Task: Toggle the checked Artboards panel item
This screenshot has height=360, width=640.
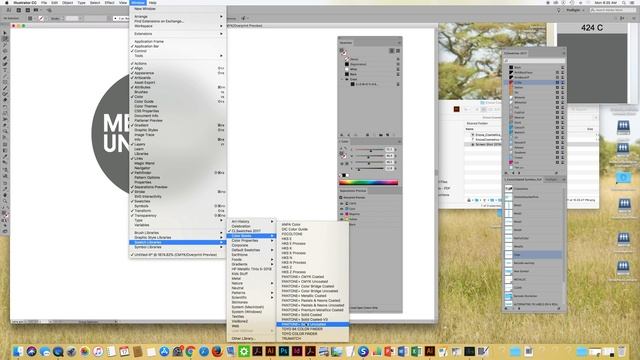Action: [x=178, y=78]
